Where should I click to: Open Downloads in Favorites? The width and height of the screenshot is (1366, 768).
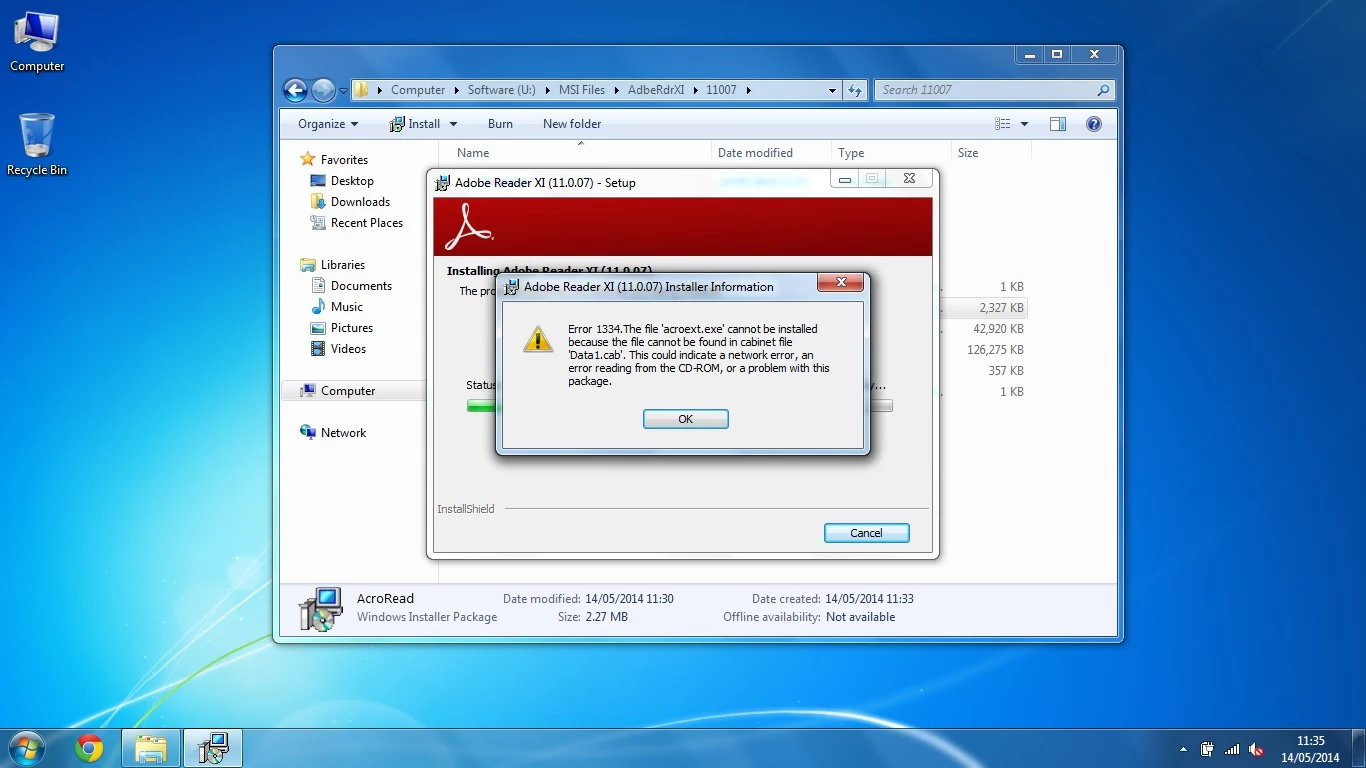pyautogui.click(x=360, y=202)
